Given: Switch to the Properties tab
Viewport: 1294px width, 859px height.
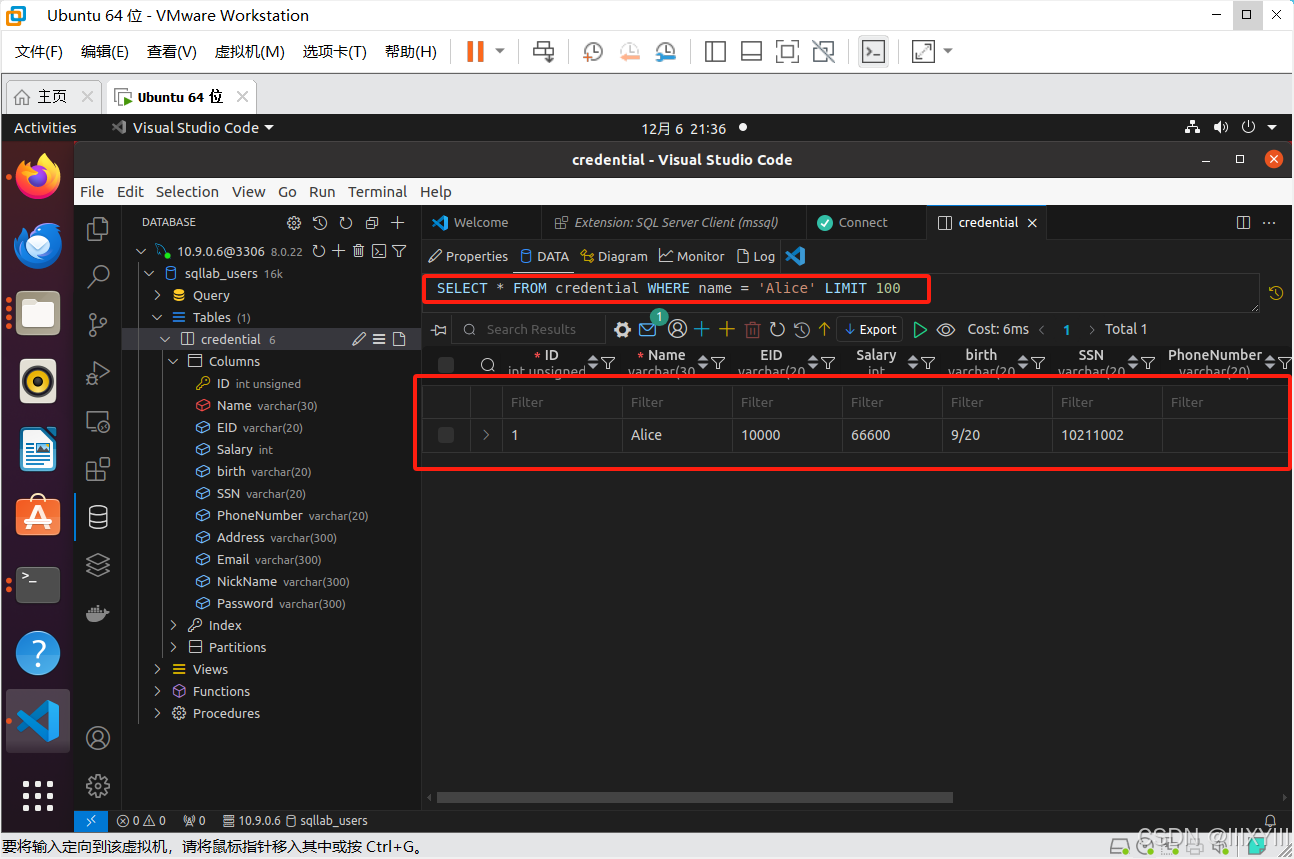Looking at the screenshot, I should (467, 256).
